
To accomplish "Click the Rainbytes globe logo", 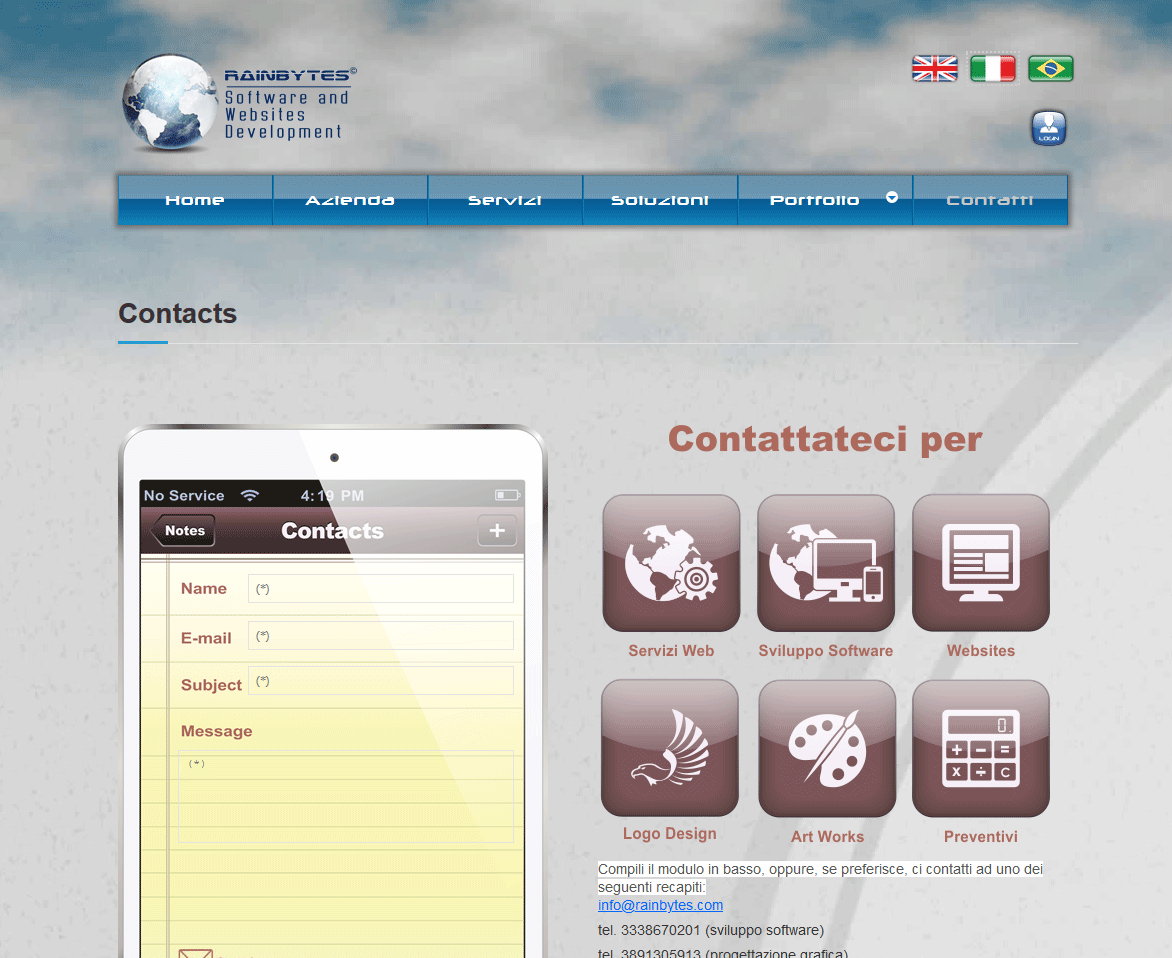I will 170,102.
